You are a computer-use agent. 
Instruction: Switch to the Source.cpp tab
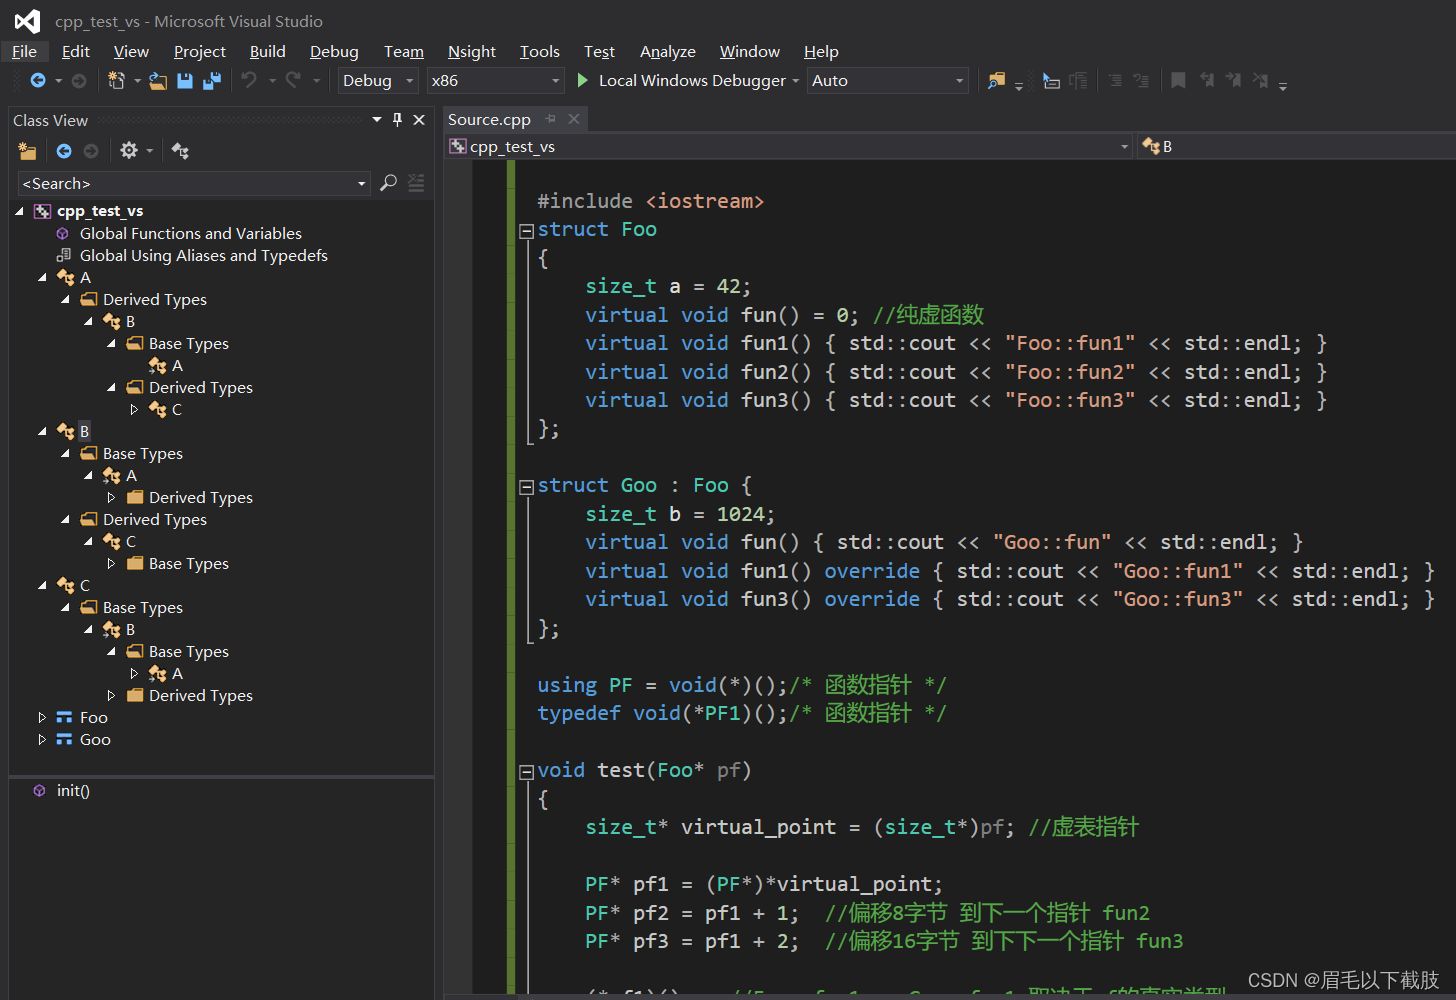coord(489,119)
